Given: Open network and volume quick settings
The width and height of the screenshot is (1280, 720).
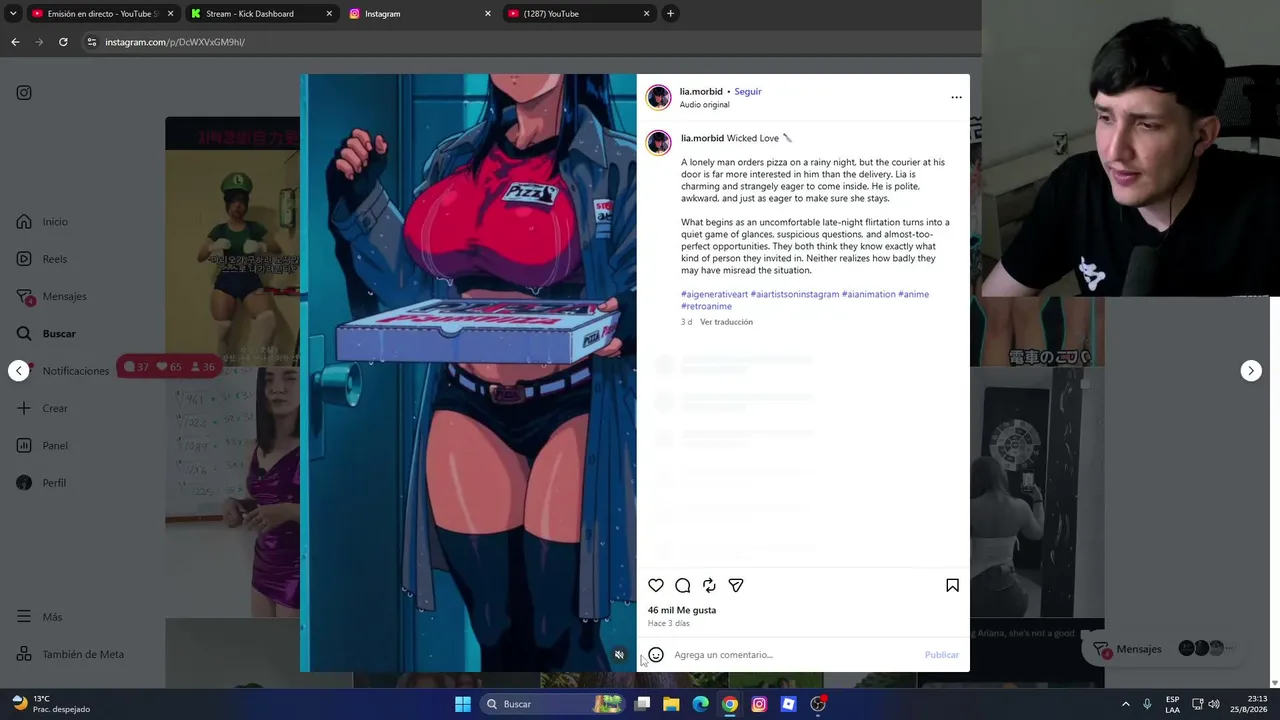Looking at the screenshot, I should pos(1205,704).
